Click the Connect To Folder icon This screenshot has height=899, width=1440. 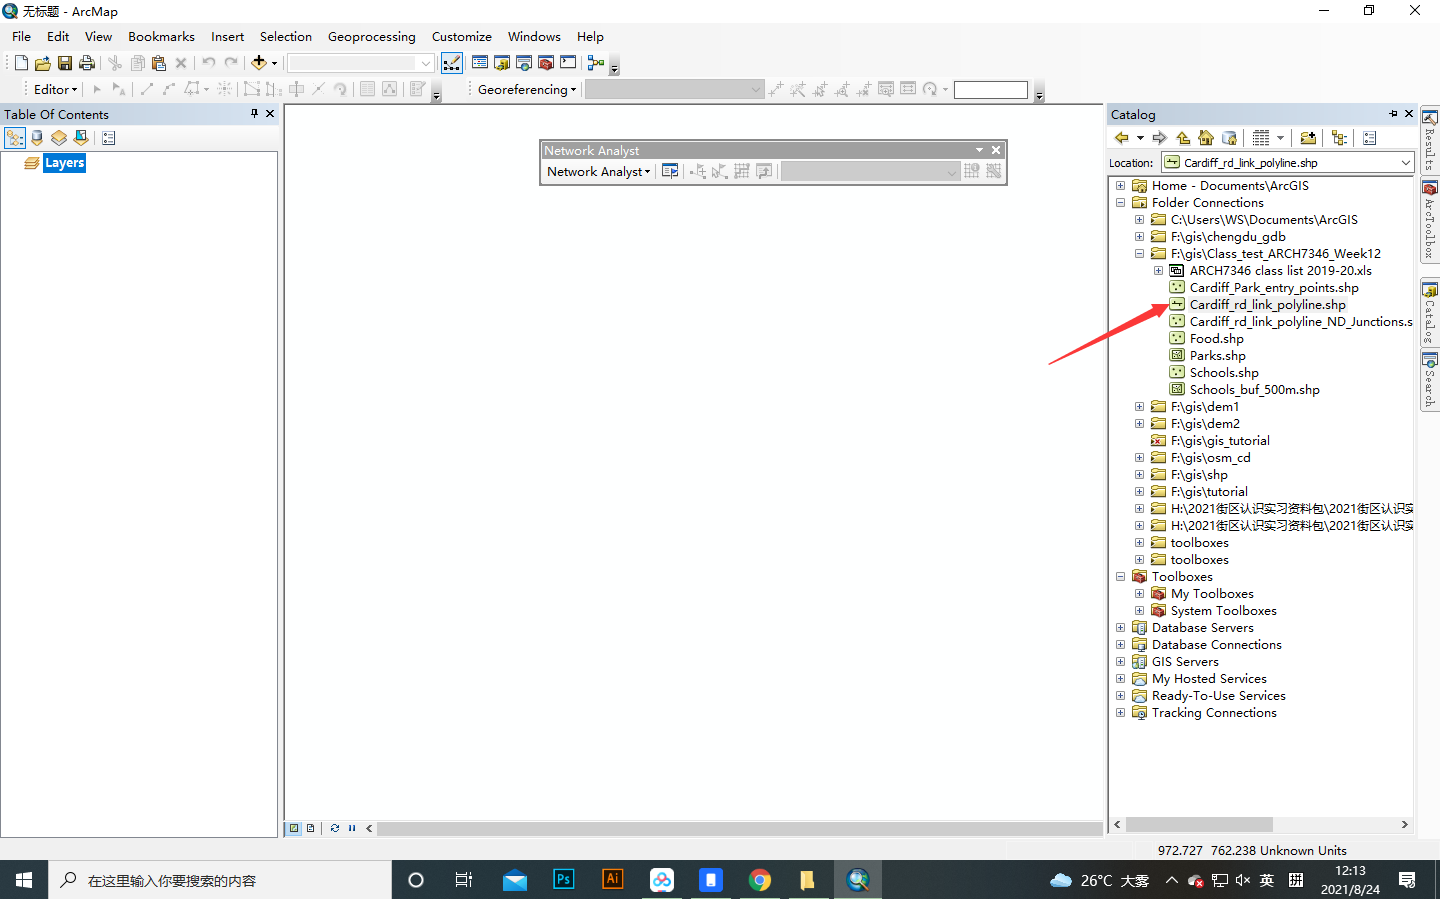pyautogui.click(x=1309, y=138)
